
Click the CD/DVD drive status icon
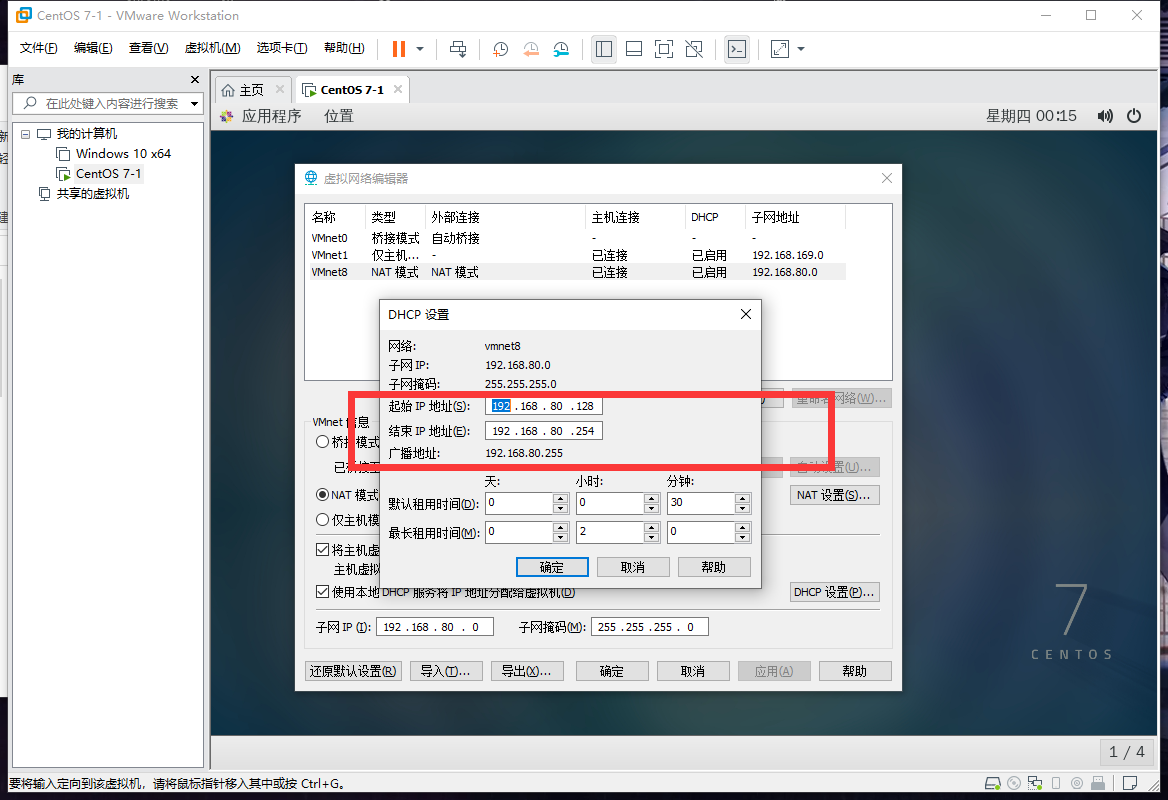tap(1014, 783)
